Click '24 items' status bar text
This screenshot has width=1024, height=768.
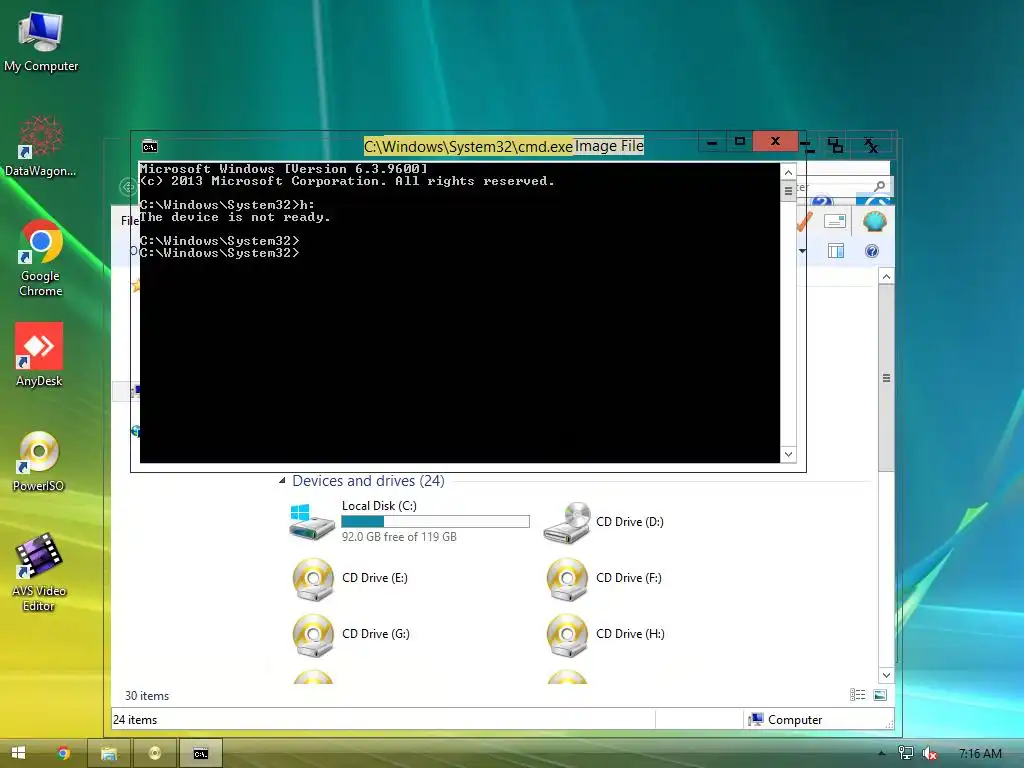click(x=135, y=720)
